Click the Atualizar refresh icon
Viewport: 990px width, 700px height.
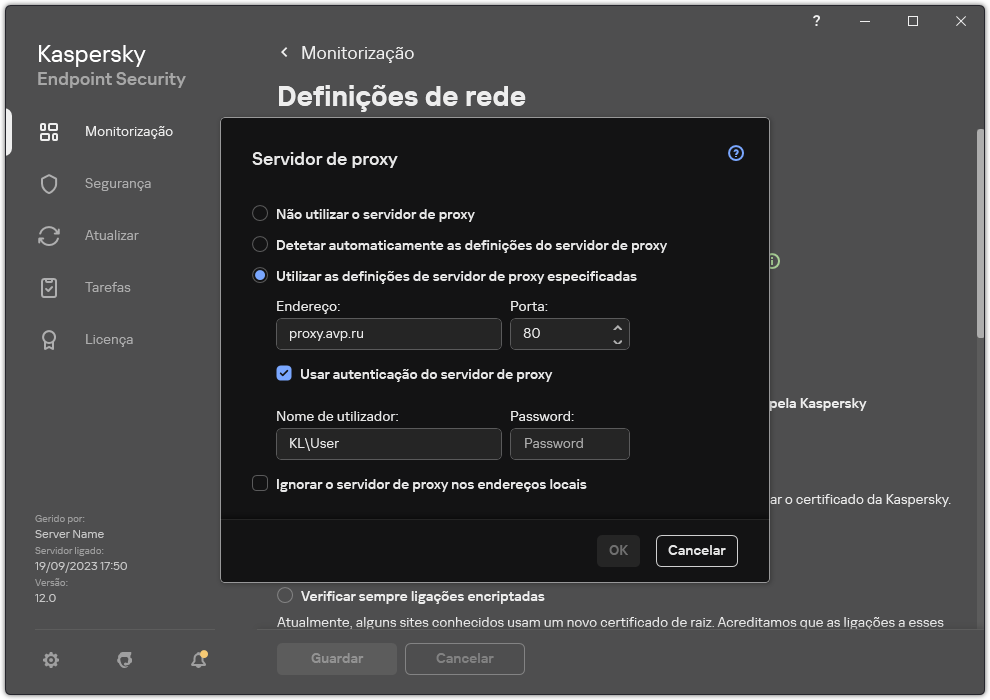49,235
